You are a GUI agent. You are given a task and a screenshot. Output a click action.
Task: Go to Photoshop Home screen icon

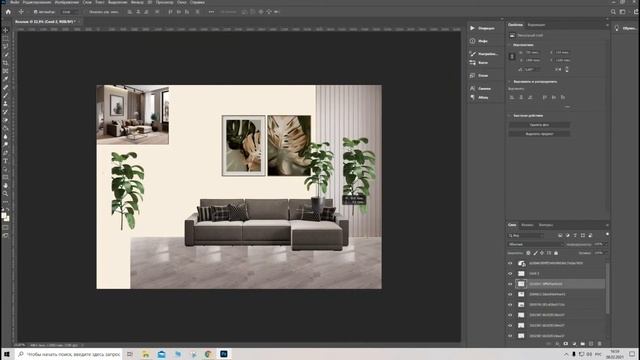(x=8, y=12)
